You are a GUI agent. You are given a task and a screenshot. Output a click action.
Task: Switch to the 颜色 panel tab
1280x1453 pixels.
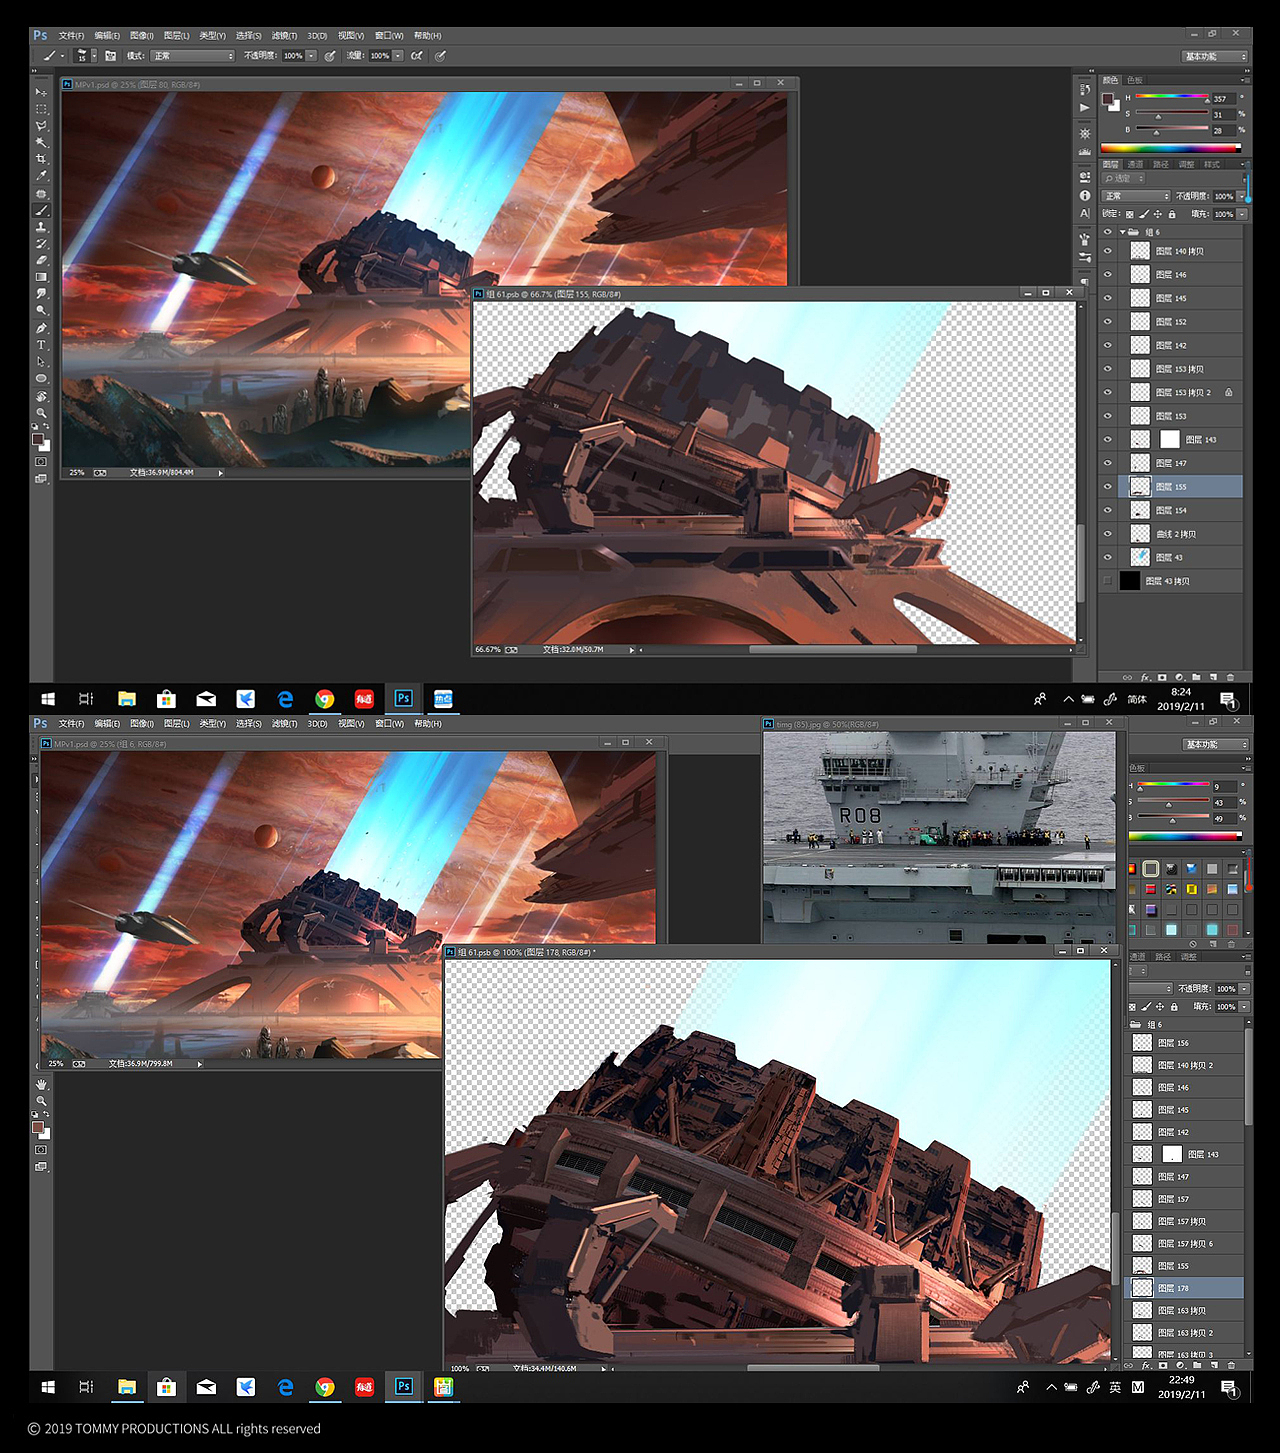(1111, 80)
